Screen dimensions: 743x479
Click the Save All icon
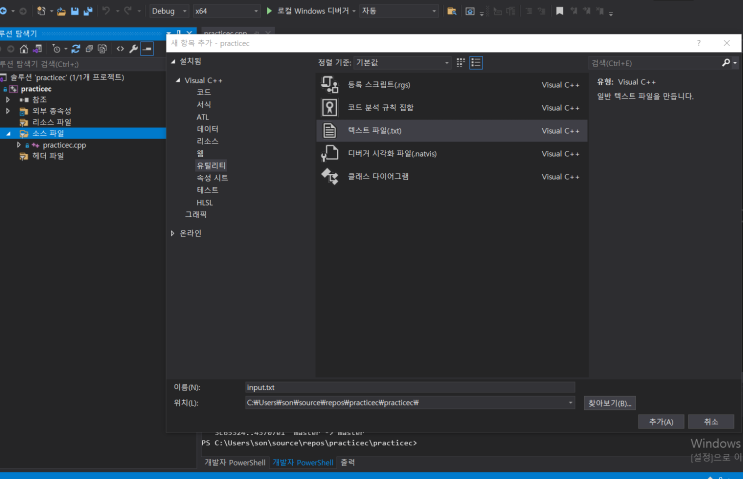[88, 11]
